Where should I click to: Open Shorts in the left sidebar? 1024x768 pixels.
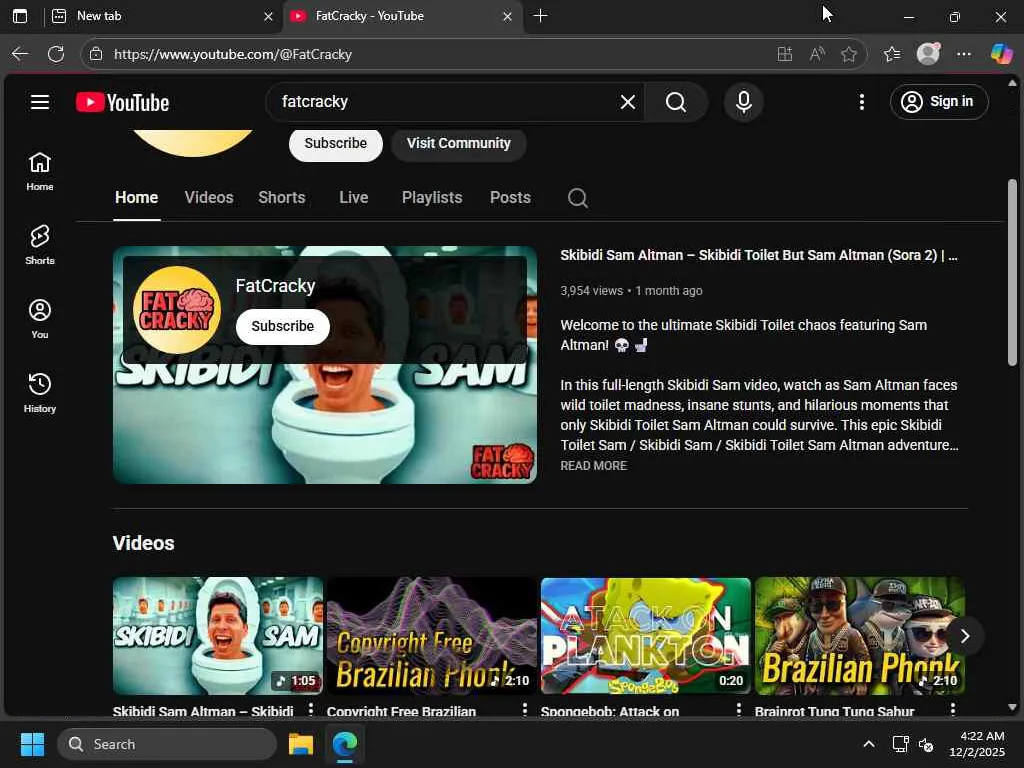[40, 245]
